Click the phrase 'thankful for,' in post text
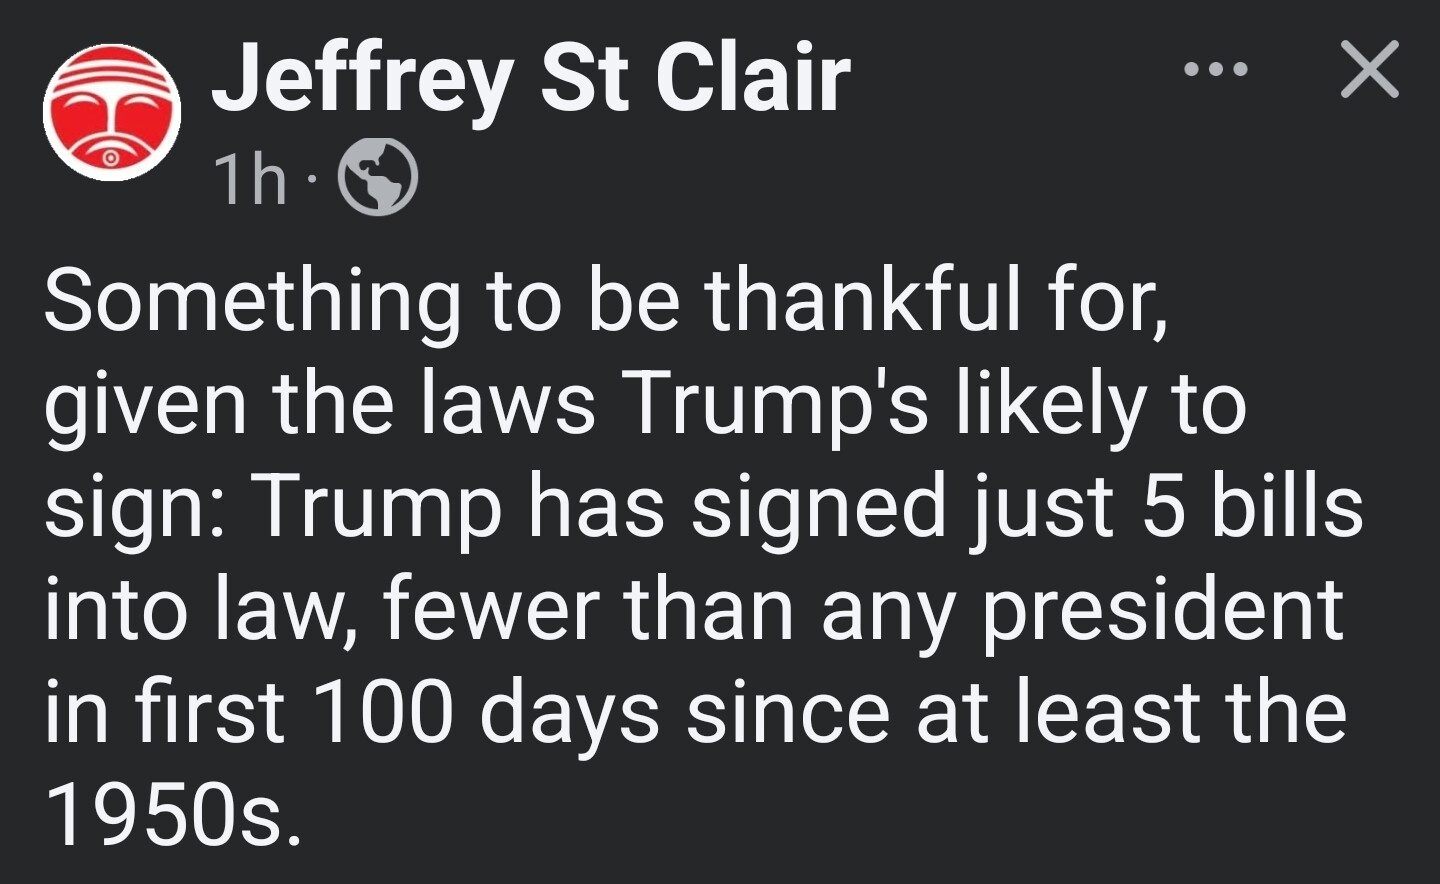Image resolution: width=1440 pixels, height=884 pixels. pyautogui.click(x=937, y=300)
